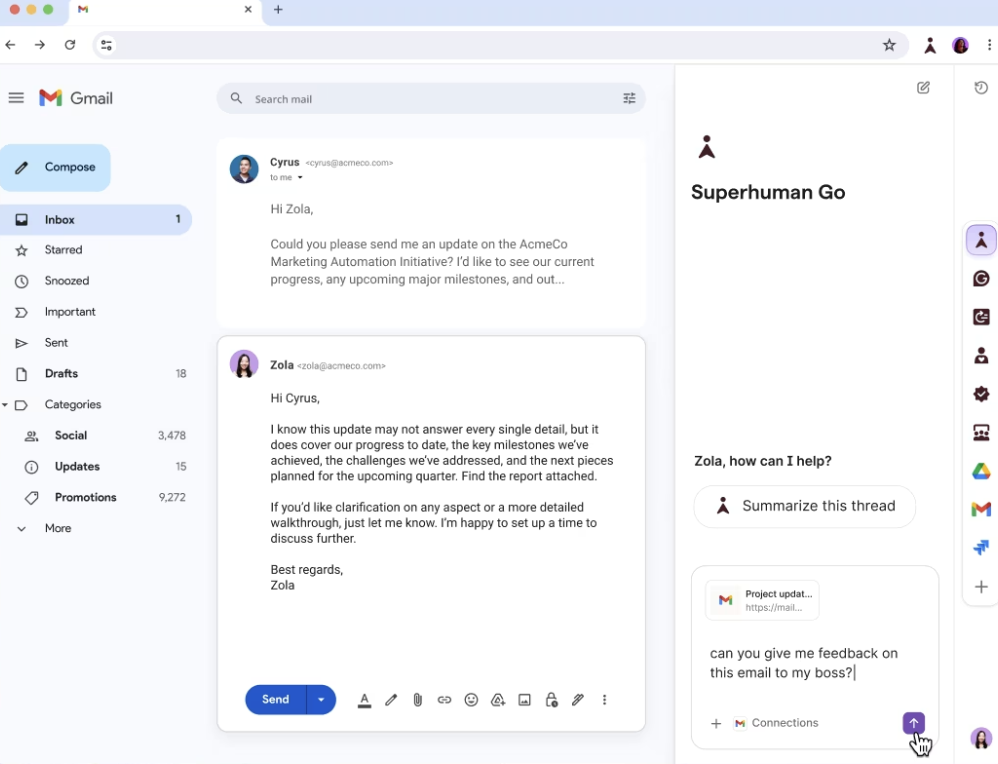Insert a photo in the reply

[524, 700]
